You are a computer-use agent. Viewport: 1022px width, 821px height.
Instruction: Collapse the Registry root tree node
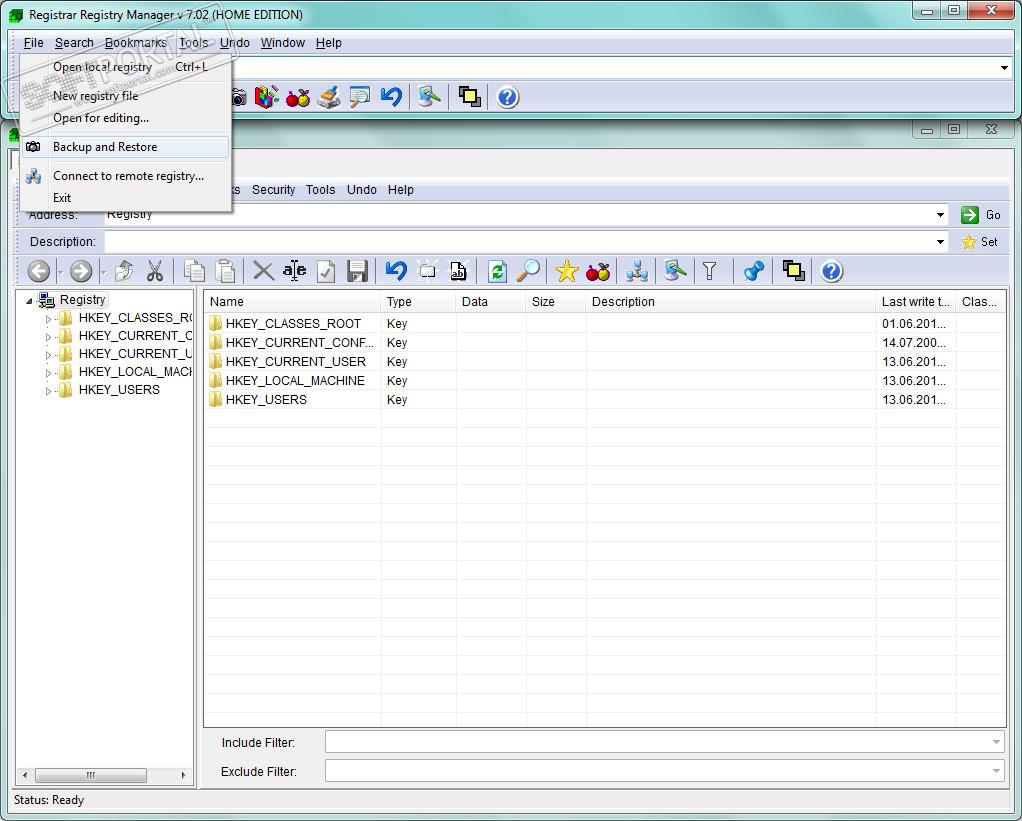coord(29,301)
